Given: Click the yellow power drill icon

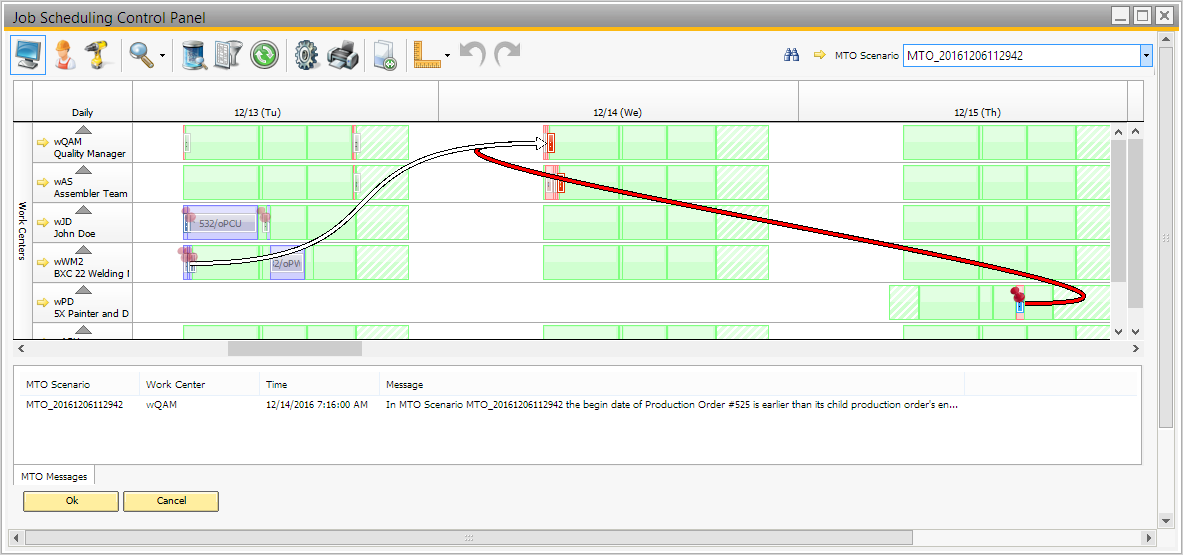Looking at the screenshot, I should click(97, 55).
